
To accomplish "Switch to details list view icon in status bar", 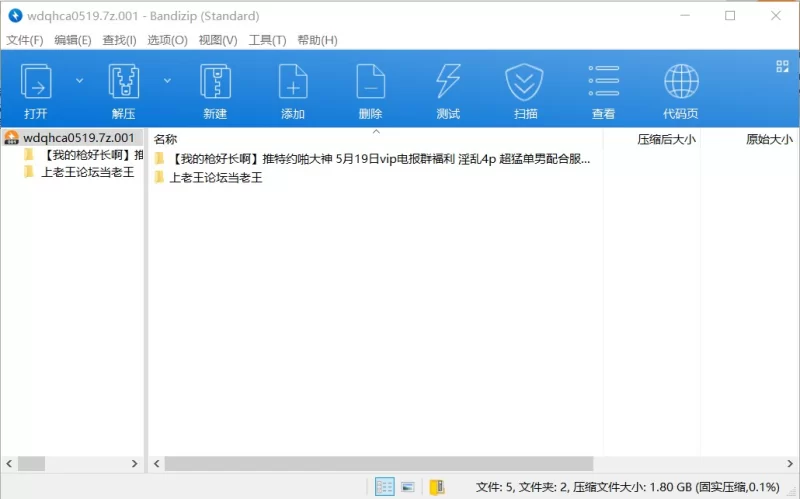I will point(384,487).
